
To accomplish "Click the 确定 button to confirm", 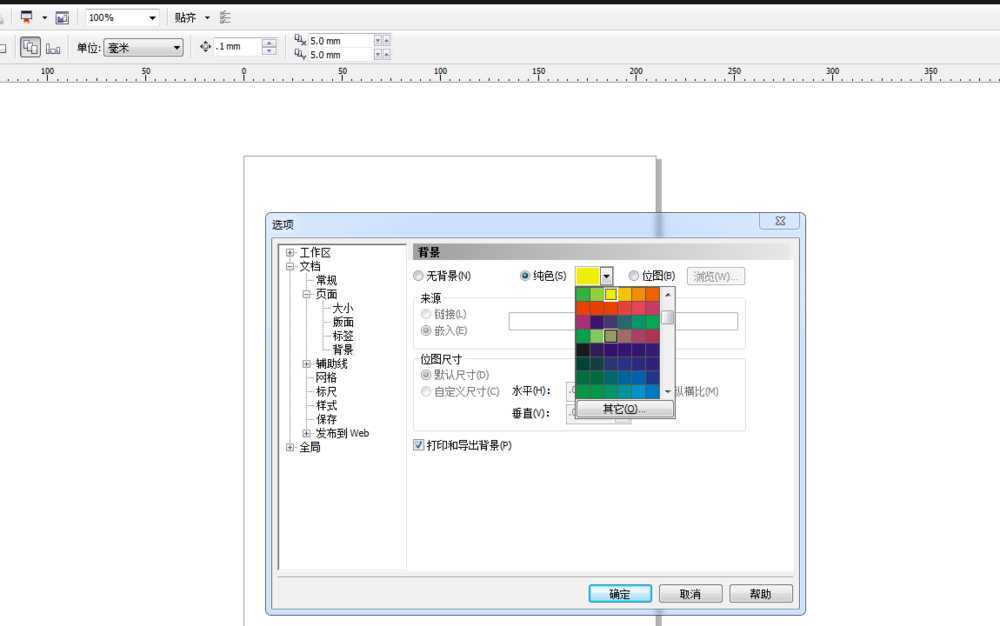I will [x=620, y=593].
